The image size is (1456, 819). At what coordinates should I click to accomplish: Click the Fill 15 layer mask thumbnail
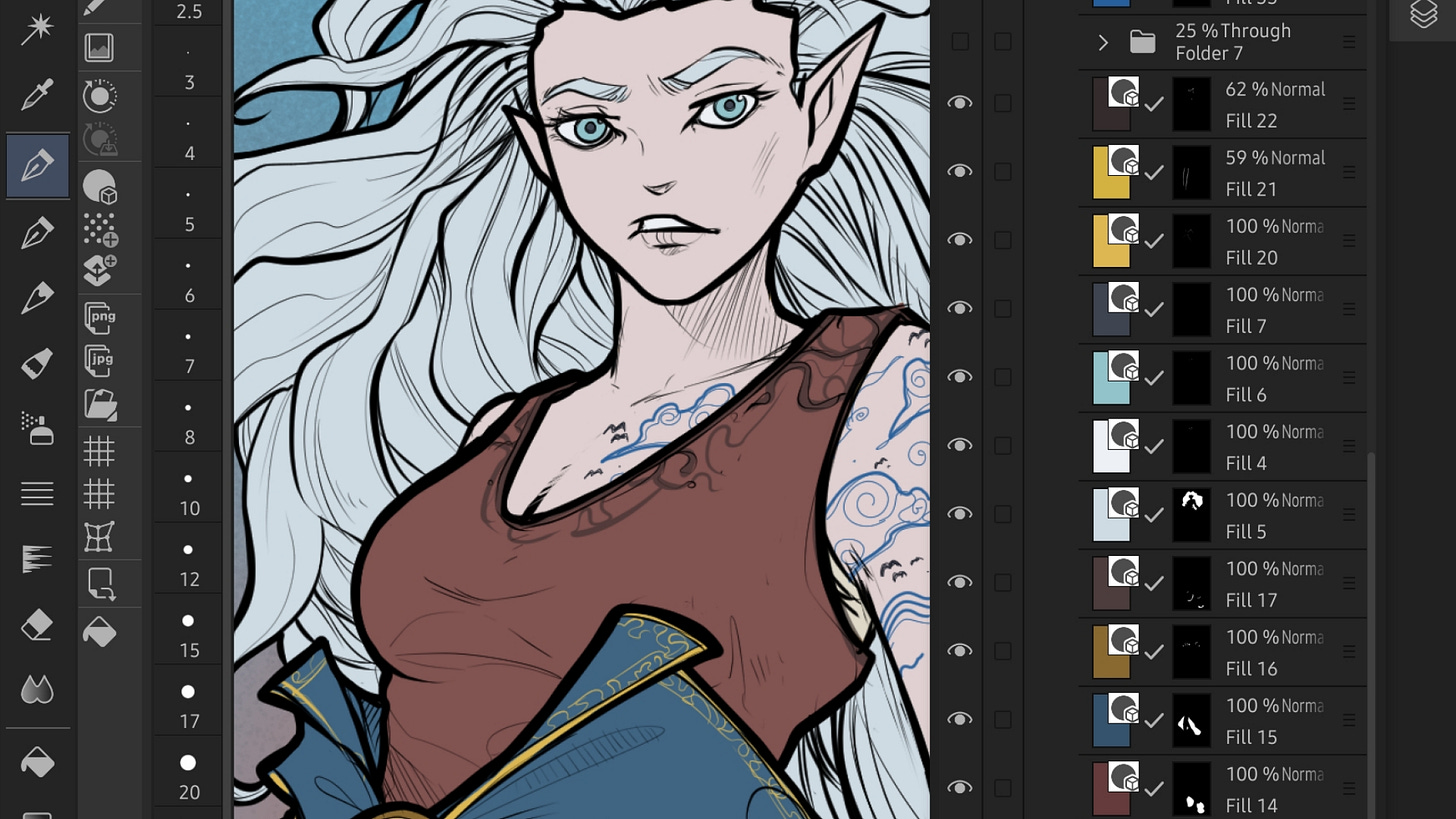click(x=1191, y=720)
